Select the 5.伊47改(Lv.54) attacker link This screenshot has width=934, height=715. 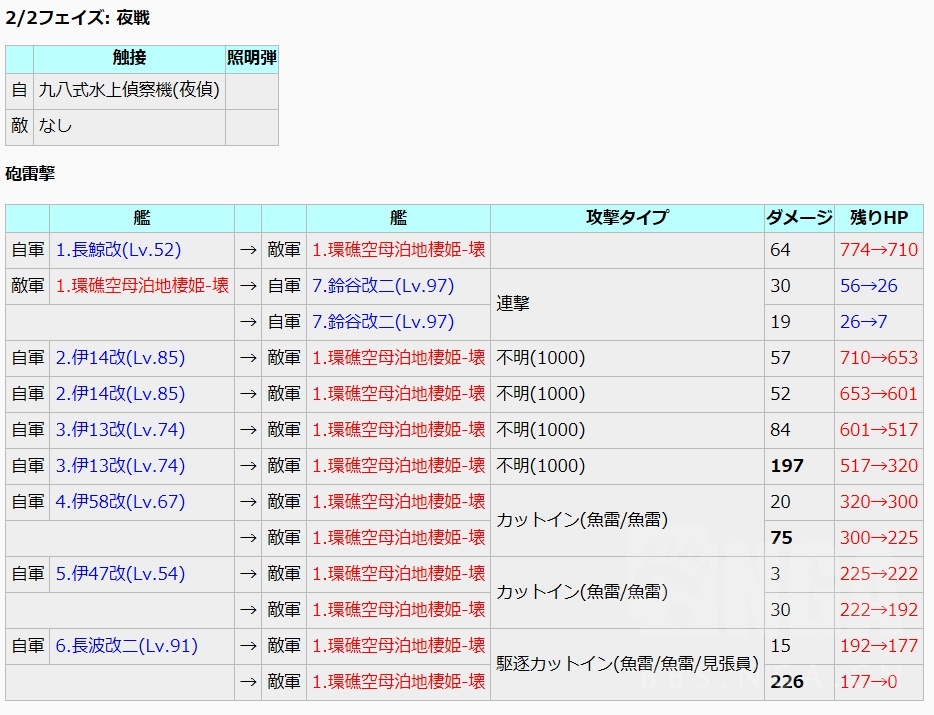(x=120, y=574)
